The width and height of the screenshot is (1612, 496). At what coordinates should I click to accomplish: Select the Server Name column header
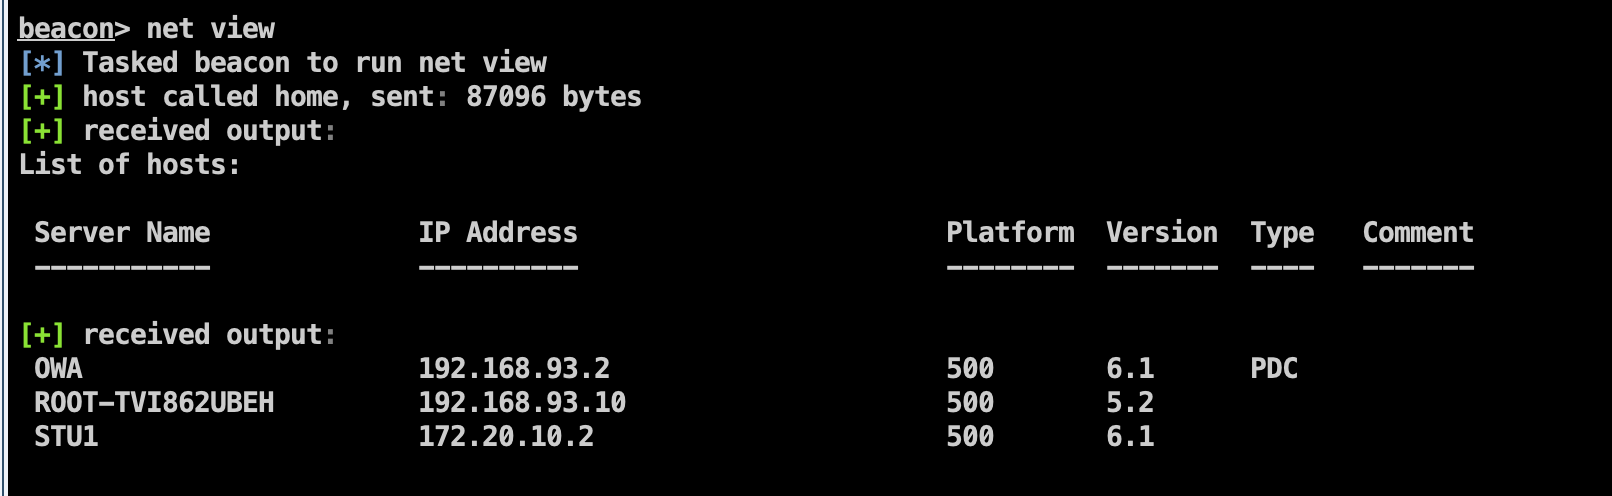[x=122, y=233]
